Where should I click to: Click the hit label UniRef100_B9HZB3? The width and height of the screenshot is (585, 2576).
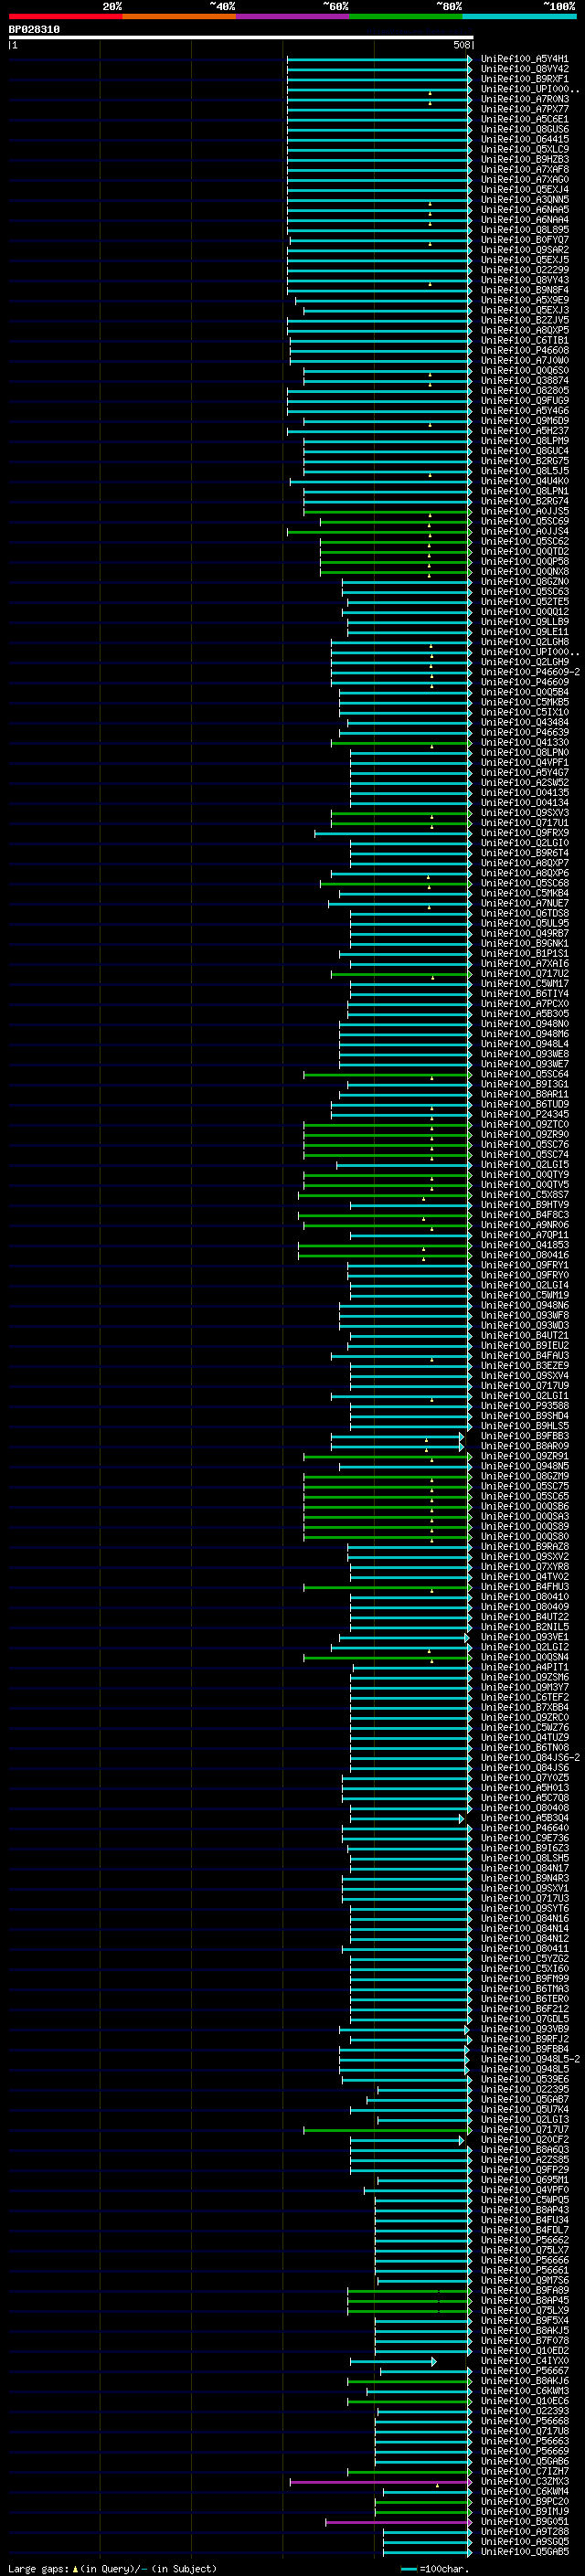point(524,159)
